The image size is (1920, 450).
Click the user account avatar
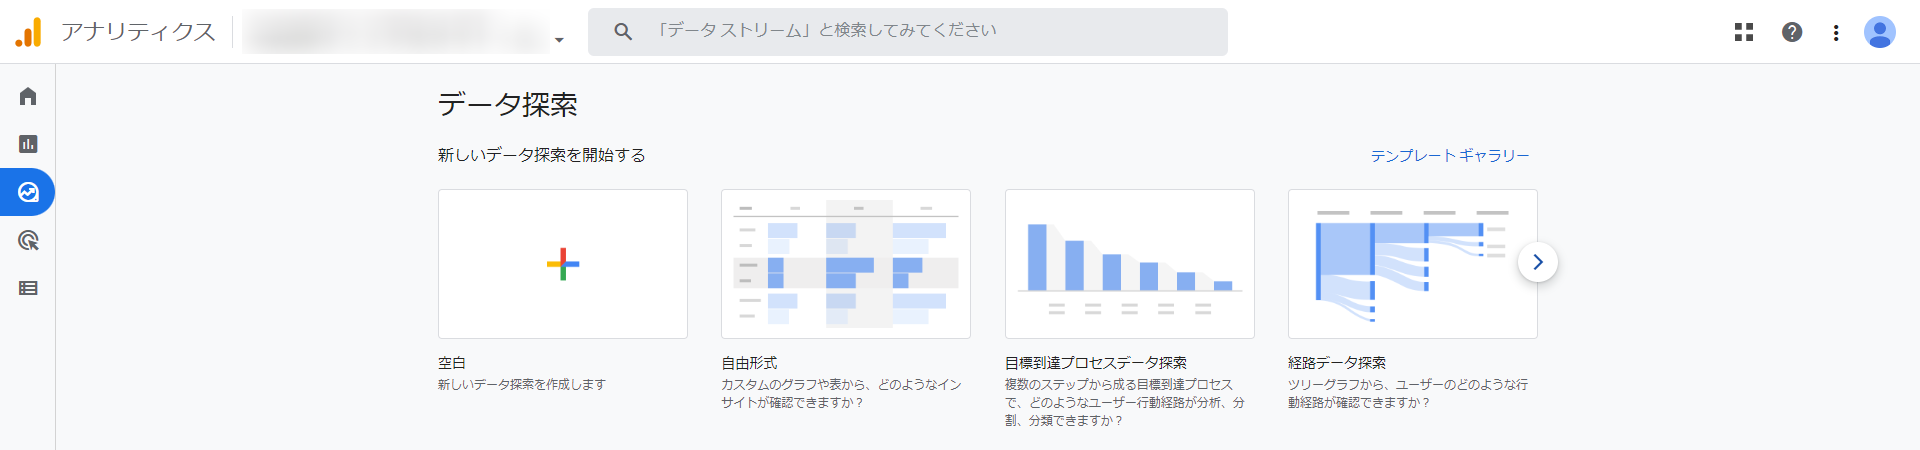pos(1880,32)
